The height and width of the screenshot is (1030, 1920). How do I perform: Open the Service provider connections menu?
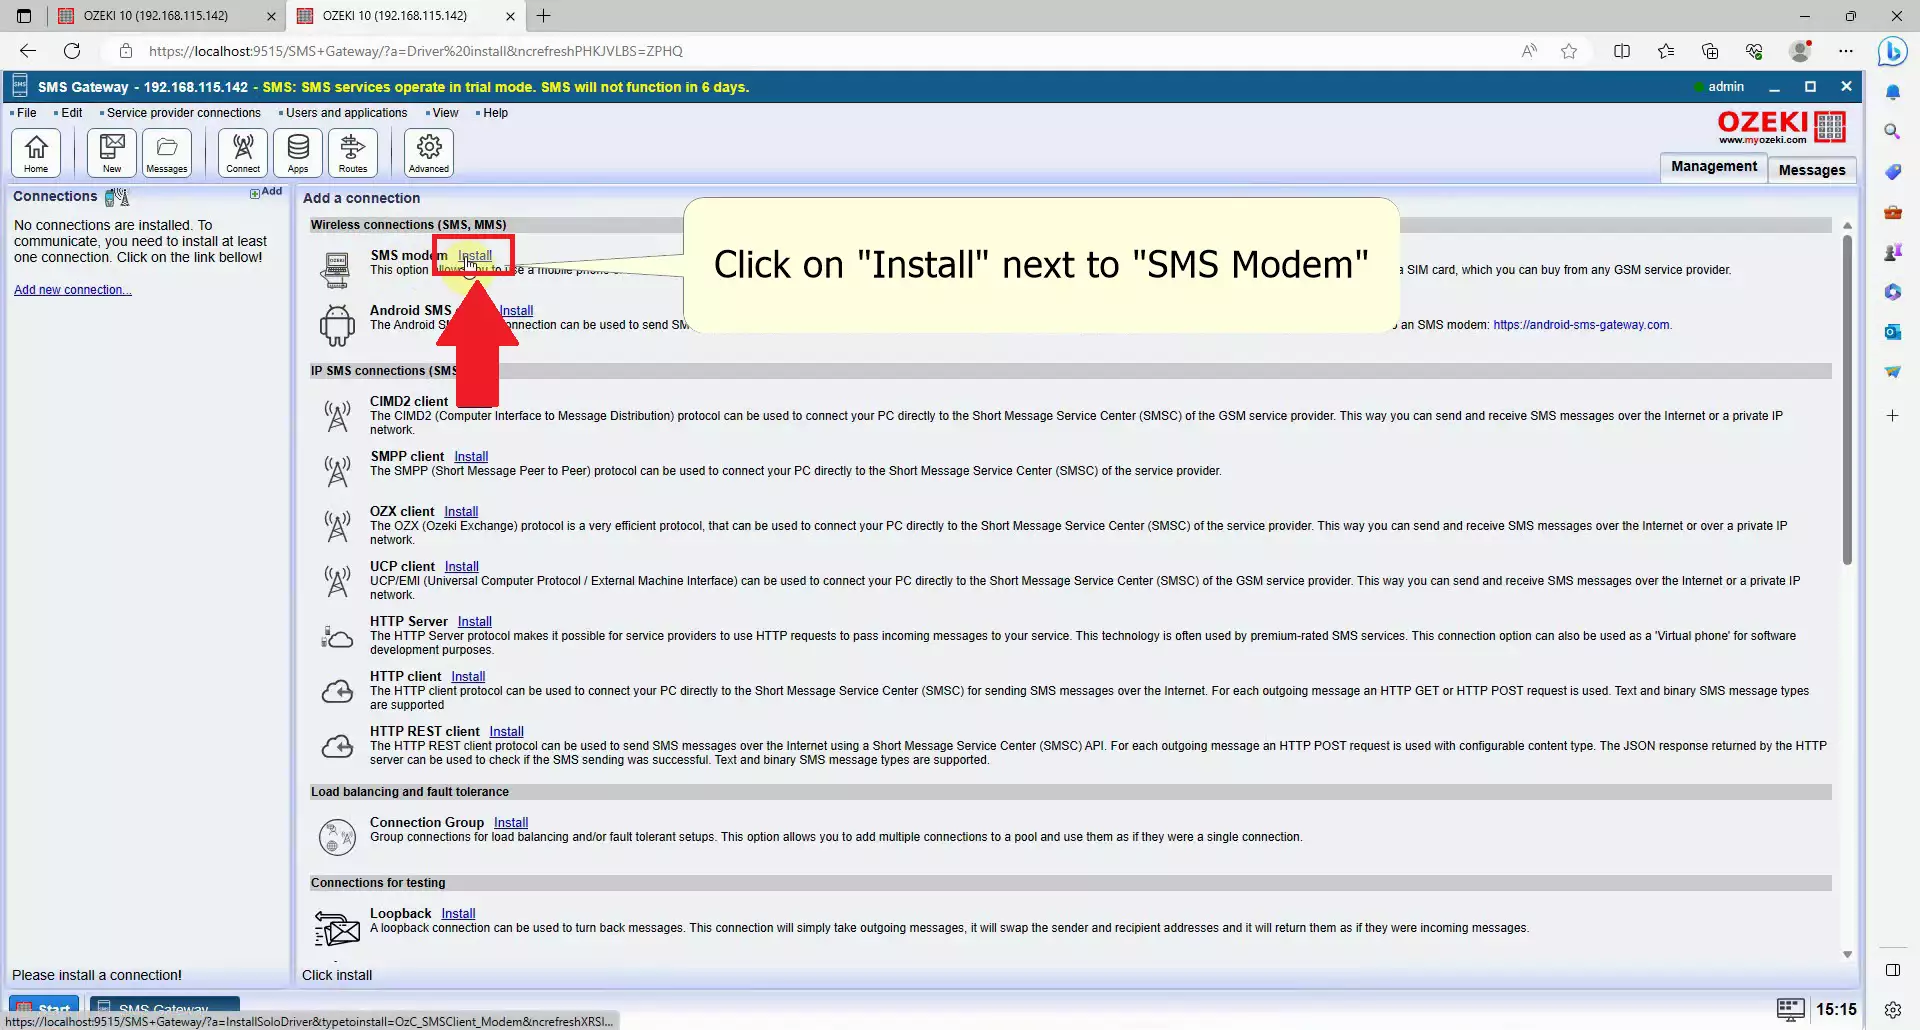183,113
